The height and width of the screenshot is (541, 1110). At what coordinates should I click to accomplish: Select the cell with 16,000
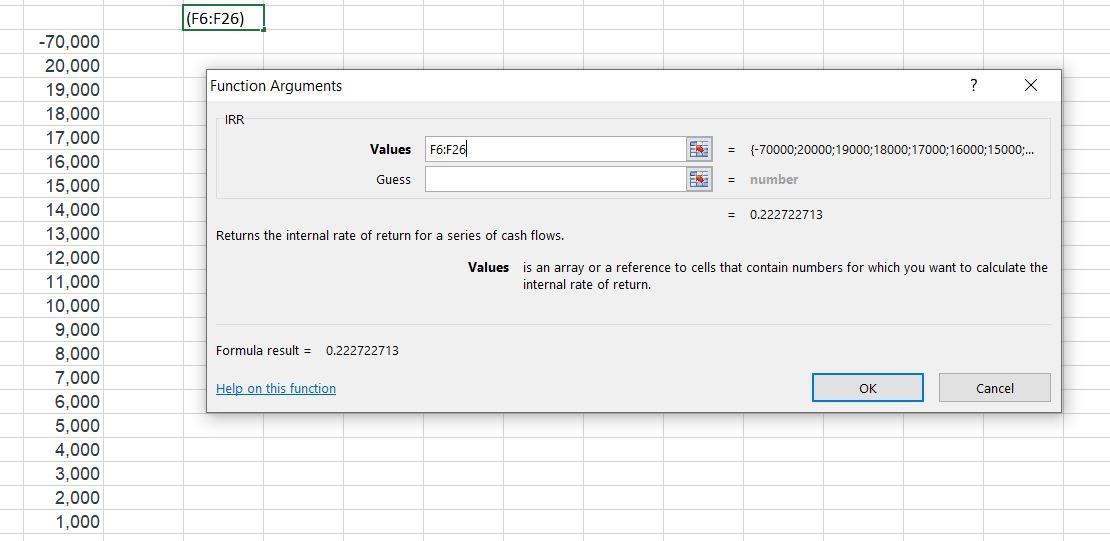tap(63, 162)
